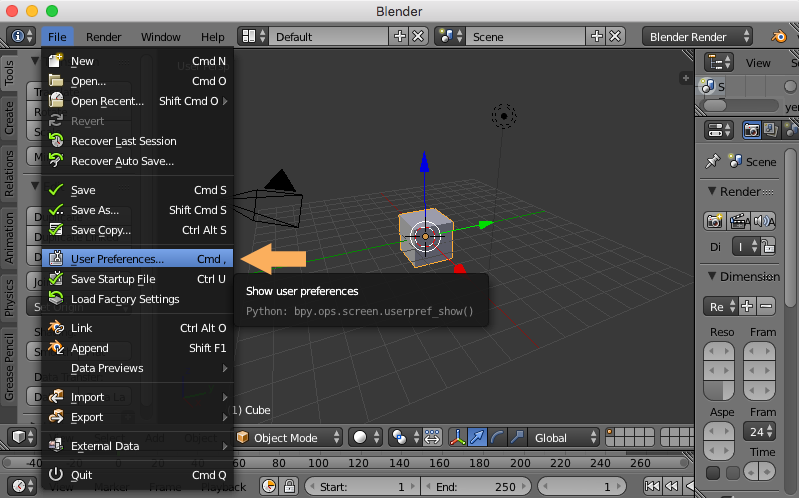The height and width of the screenshot is (498, 799).
Task: Click the End frame field
Action: pyautogui.click(x=476, y=486)
